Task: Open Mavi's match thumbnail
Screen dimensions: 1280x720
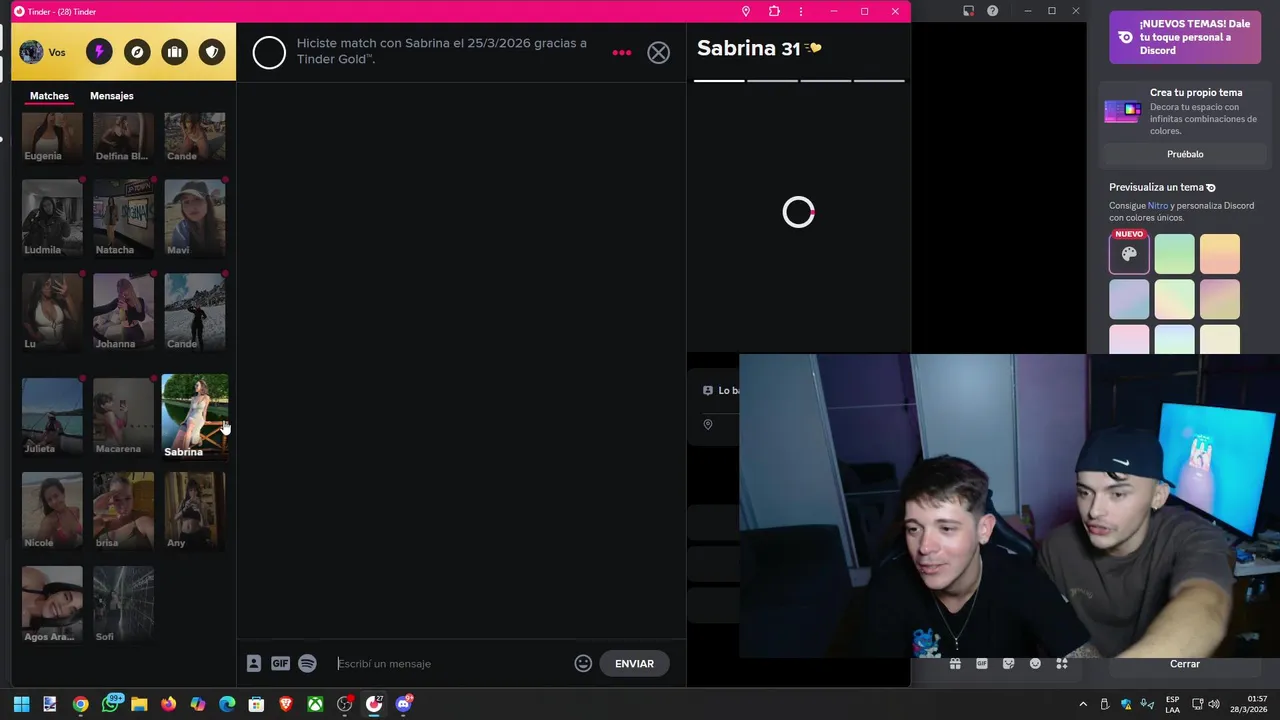Action: click(194, 218)
